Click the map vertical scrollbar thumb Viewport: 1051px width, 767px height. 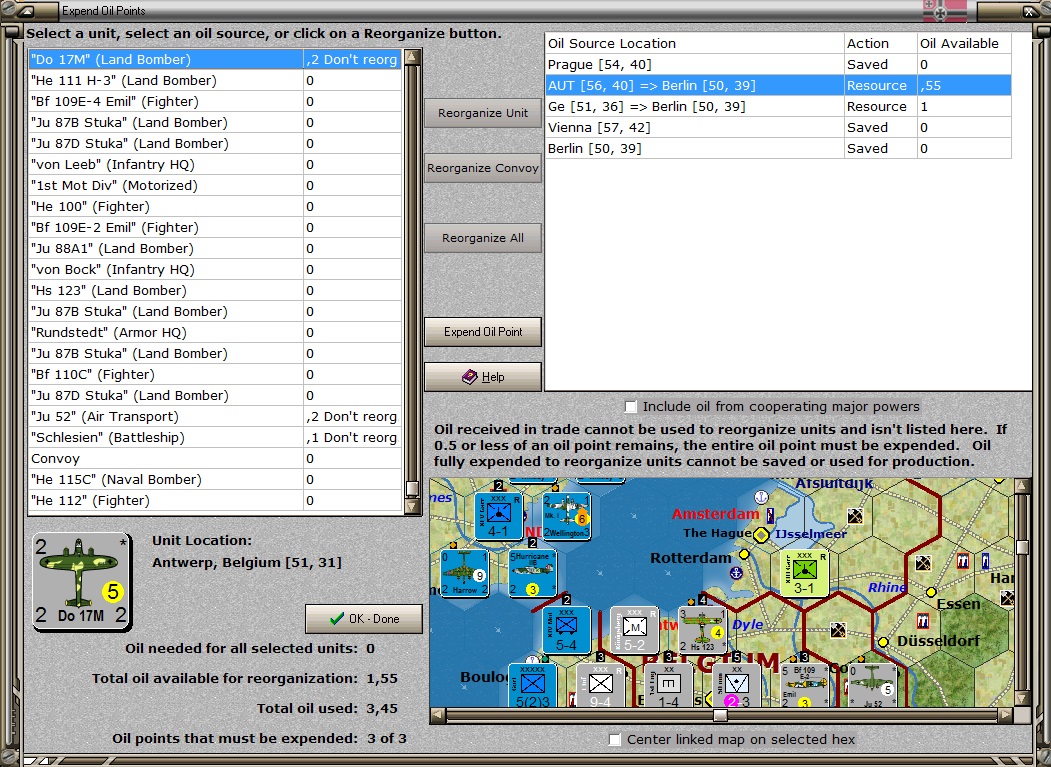coord(1022,547)
